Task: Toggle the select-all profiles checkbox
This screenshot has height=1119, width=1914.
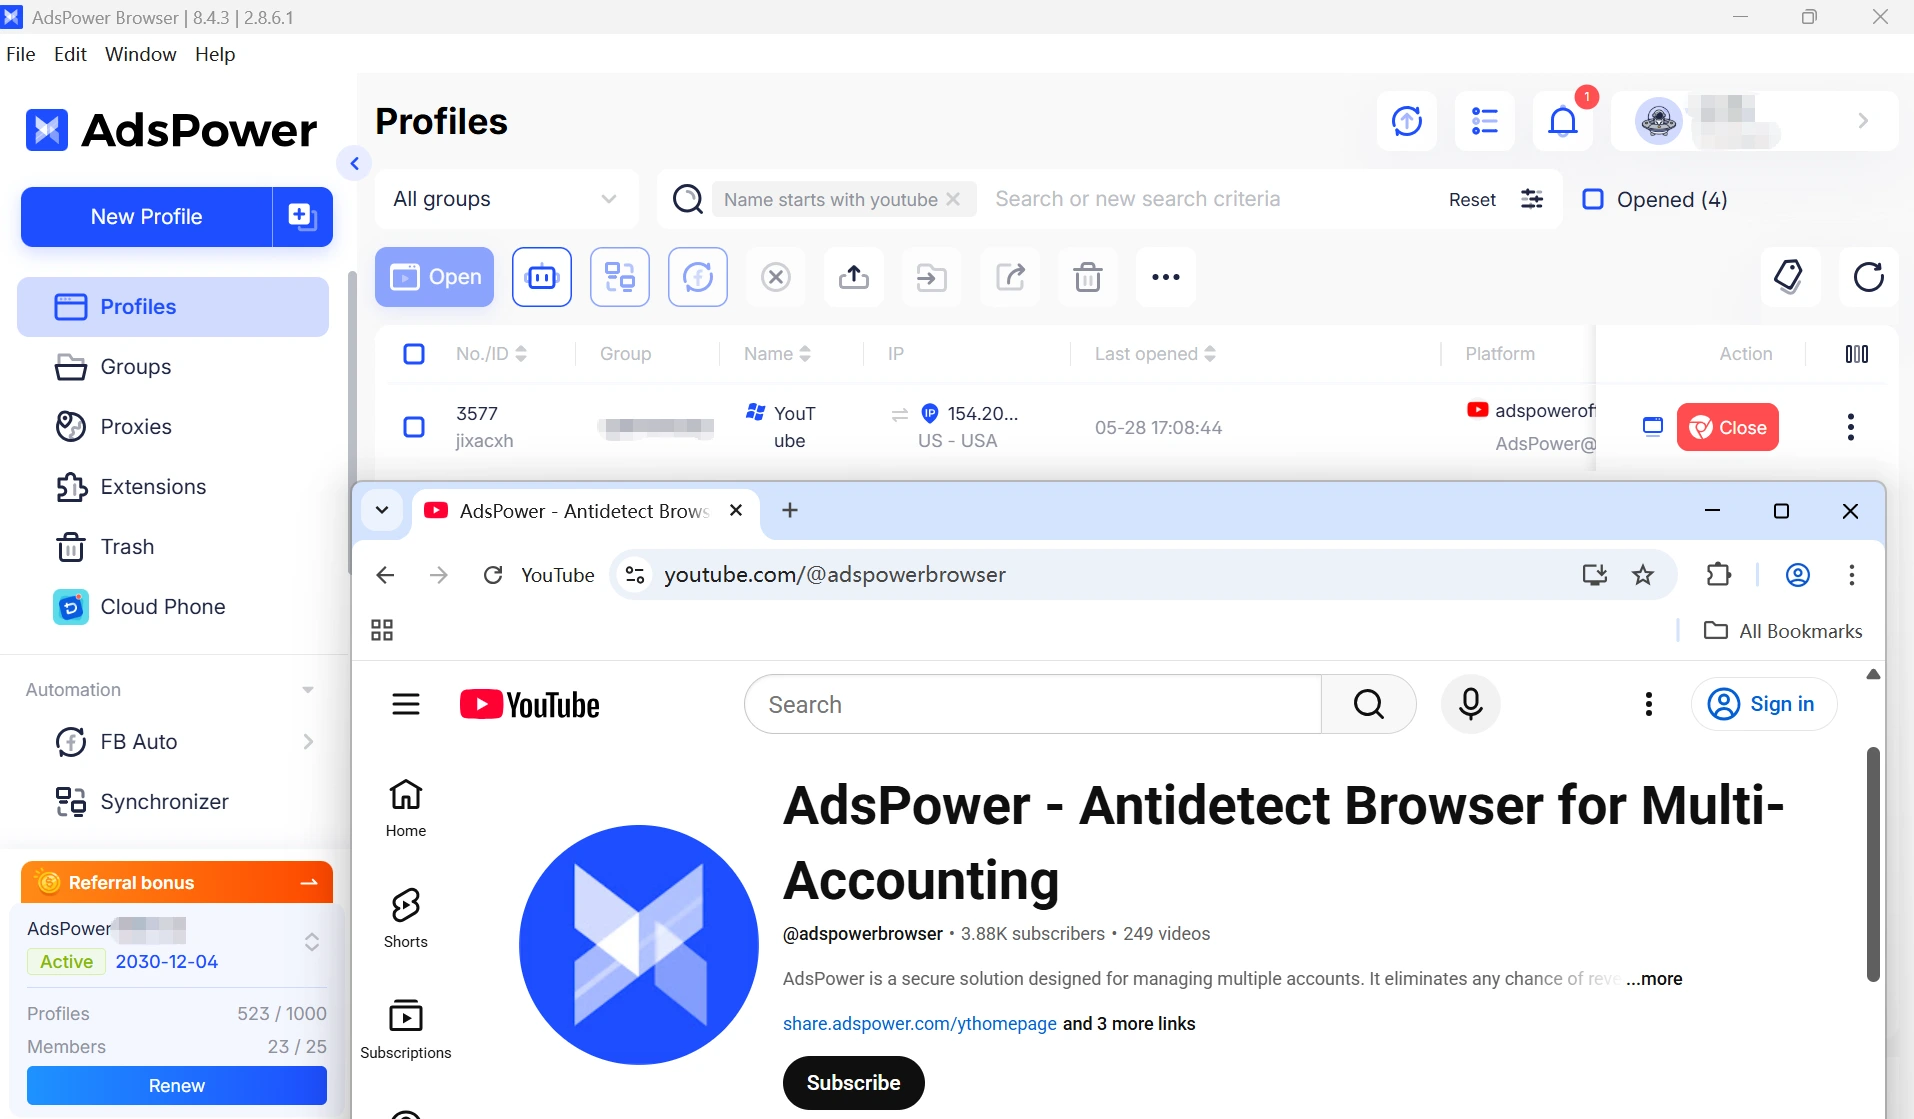Action: pos(414,354)
